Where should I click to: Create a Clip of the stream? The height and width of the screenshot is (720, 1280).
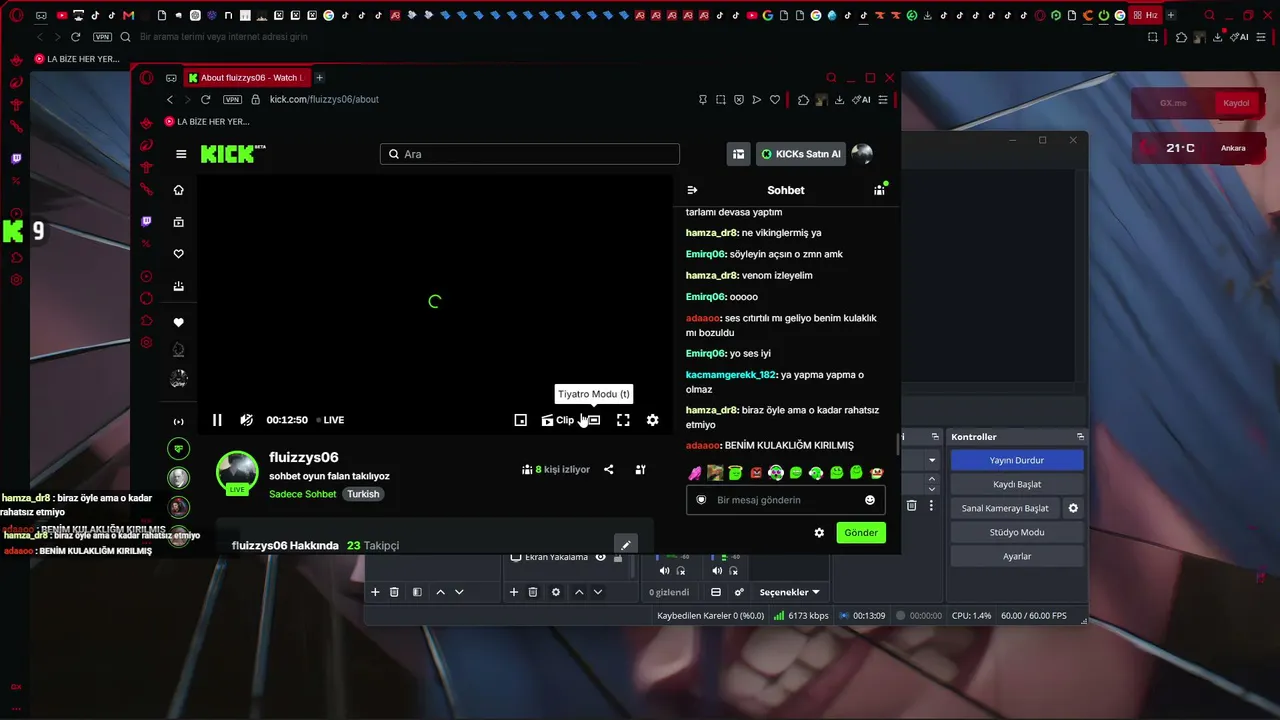point(558,420)
